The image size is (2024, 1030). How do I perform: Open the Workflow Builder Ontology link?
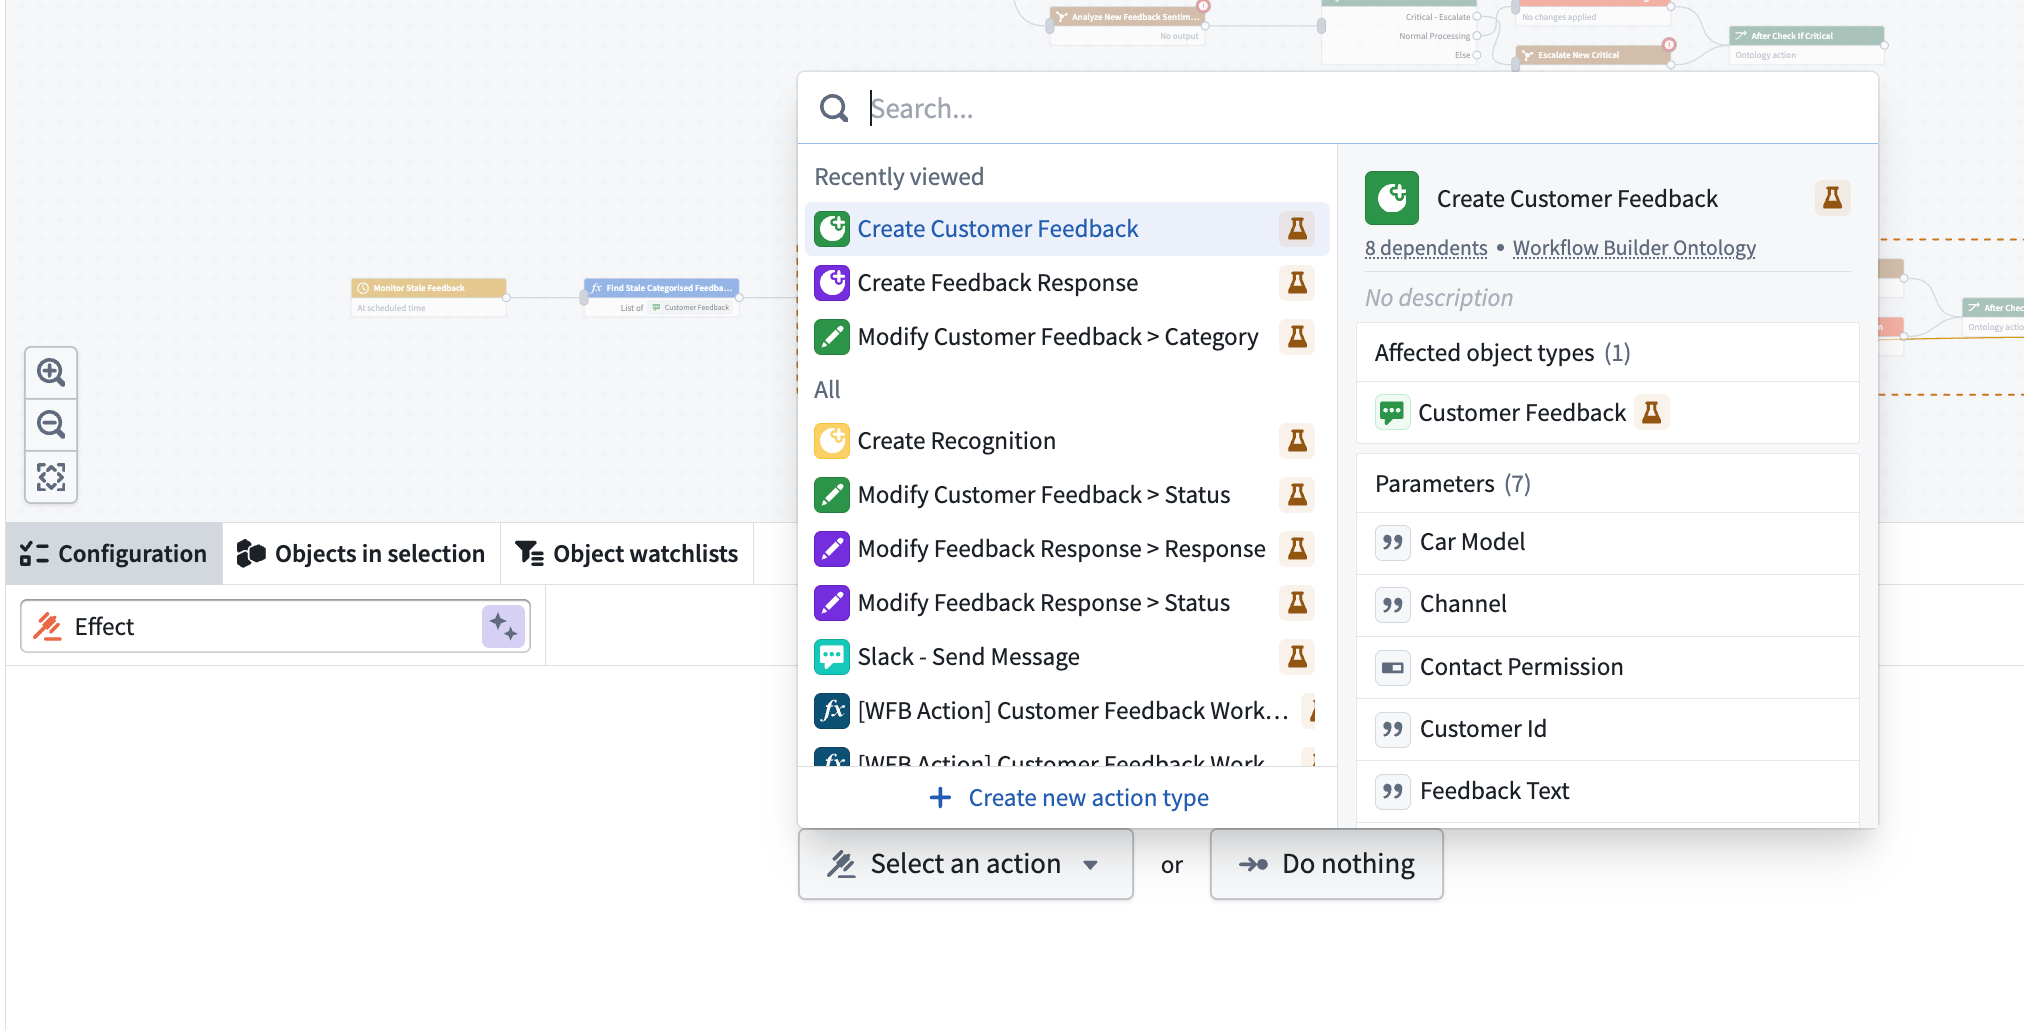[x=1634, y=248]
